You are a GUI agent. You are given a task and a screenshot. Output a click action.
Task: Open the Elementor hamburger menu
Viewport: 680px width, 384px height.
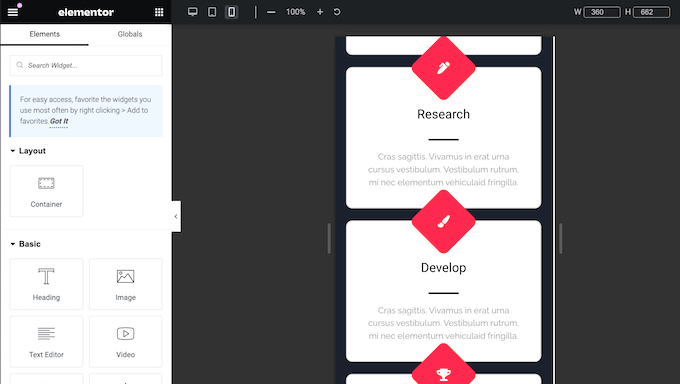pyautogui.click(x=13, y=12)
